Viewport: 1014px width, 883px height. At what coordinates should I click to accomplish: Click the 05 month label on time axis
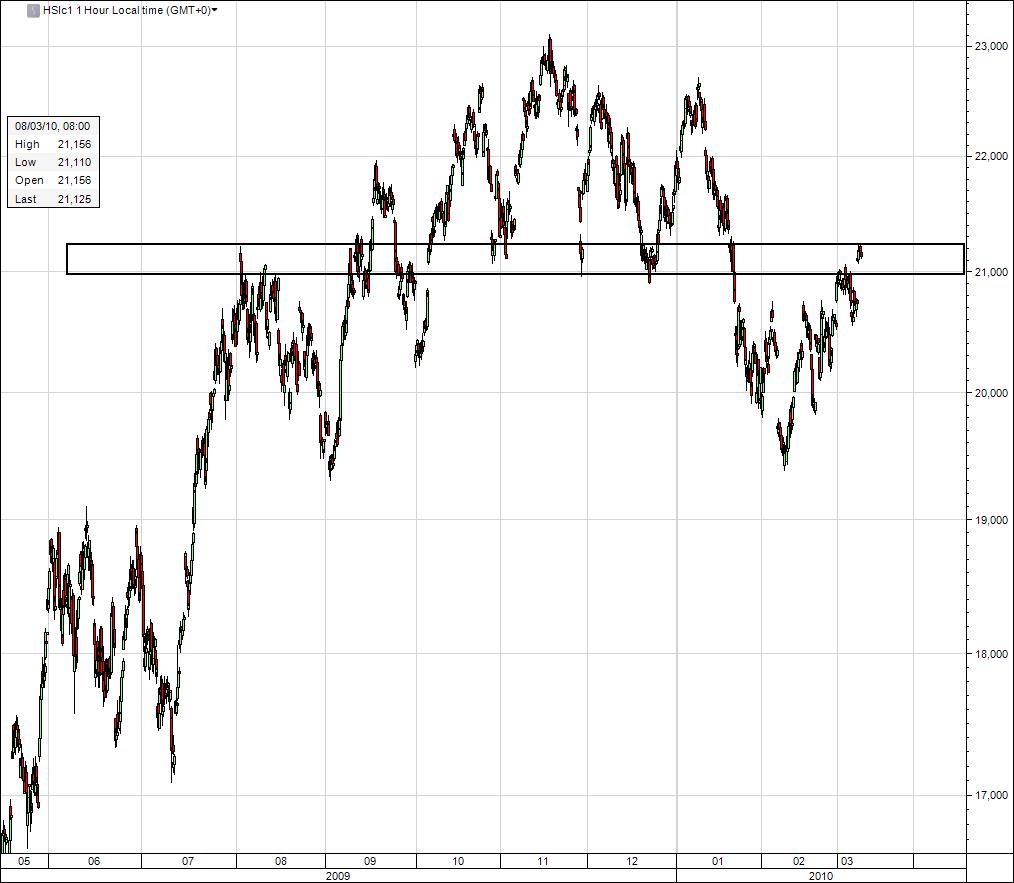point(24,861)
